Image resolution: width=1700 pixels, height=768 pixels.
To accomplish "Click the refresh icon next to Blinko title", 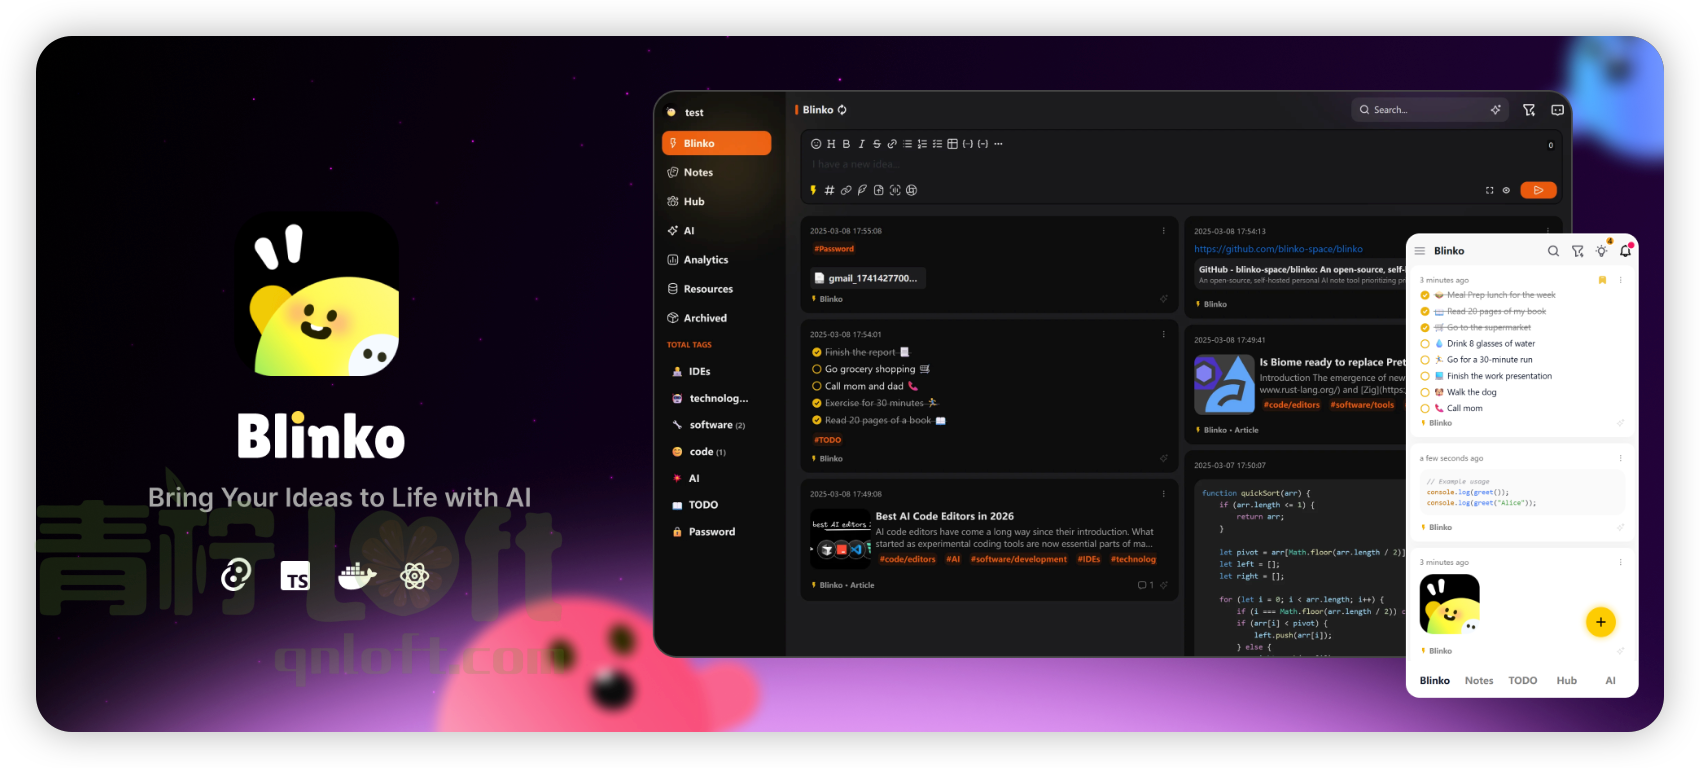I will 842,110.
